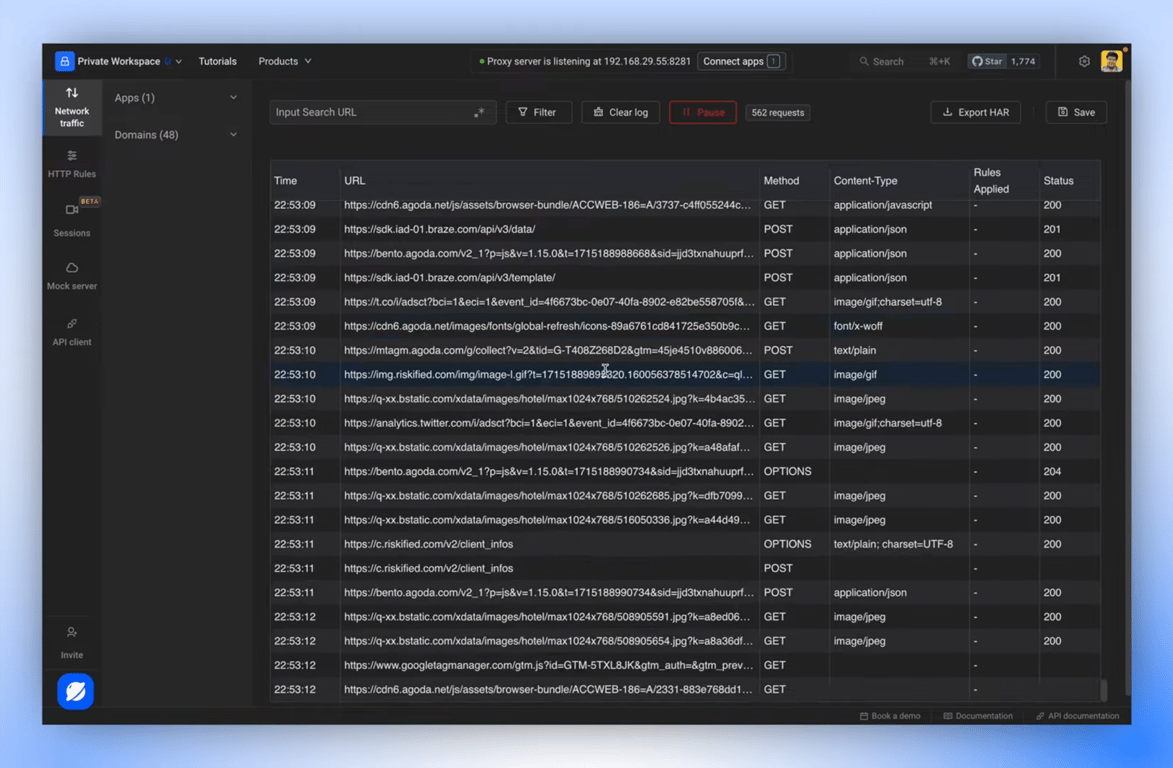This screenshot has height=768, width=1173.
Task: Open the settings gear icon
Action: click(x=1084, y=61)
